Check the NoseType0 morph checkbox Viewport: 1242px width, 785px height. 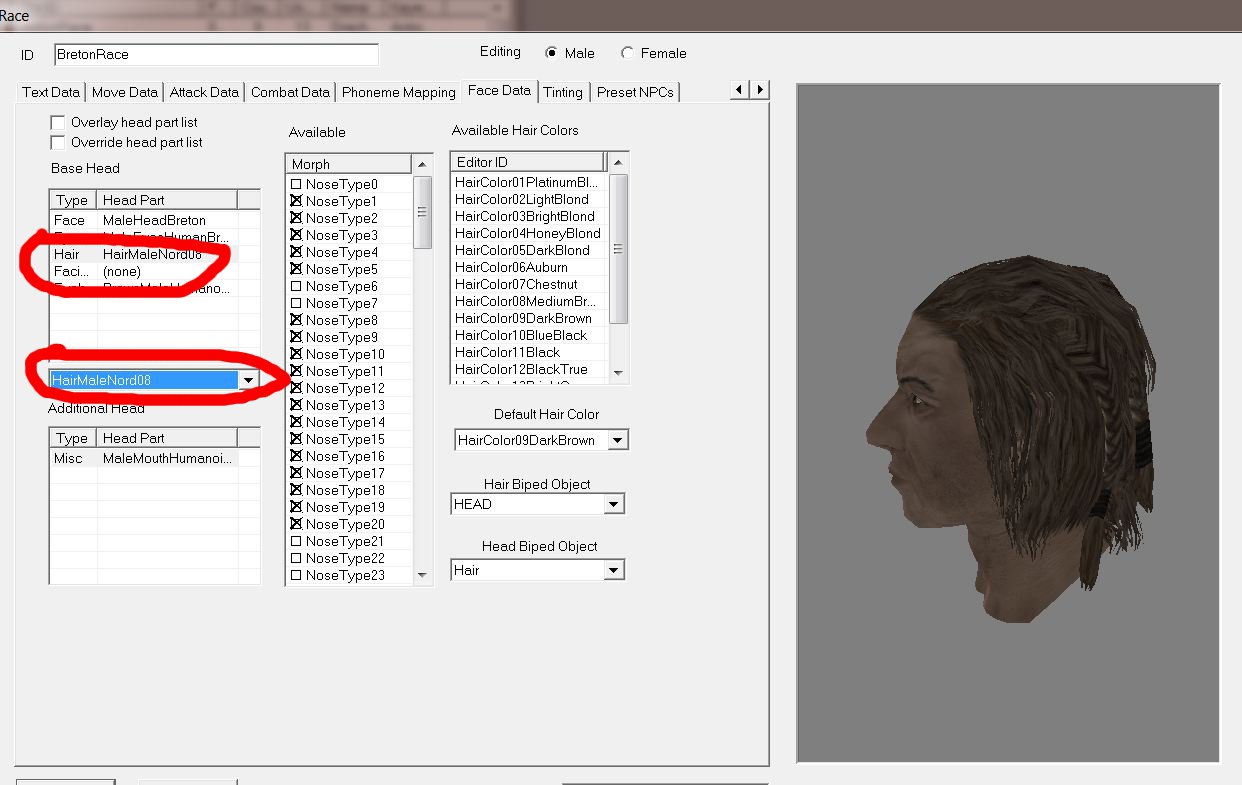(x=296, y=184)
